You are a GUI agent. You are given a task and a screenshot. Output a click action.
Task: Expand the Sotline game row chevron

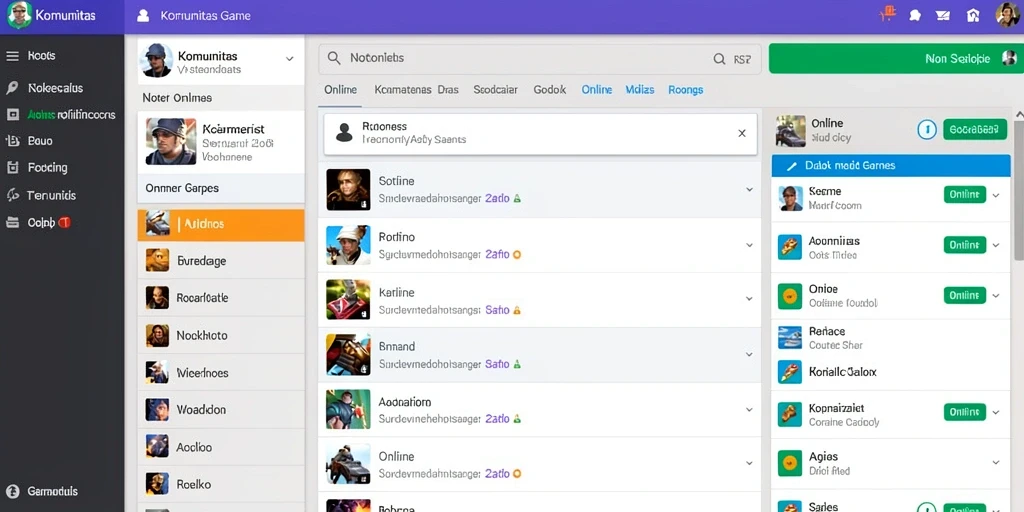pos(749,189)
